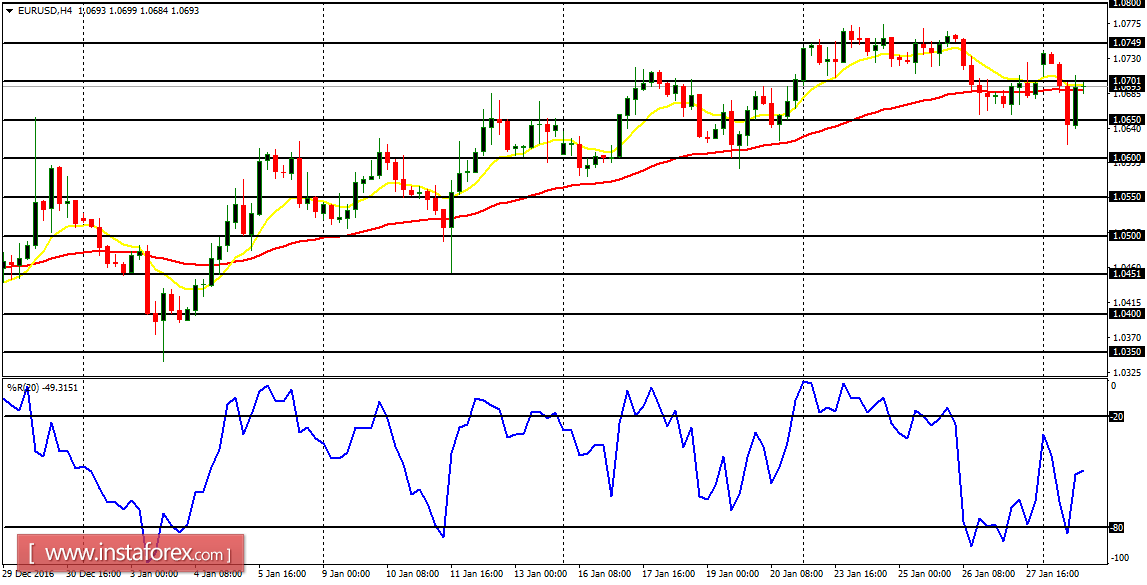Select the 1.0650 level price tag
1147x585 pixels.
coord(1125,118)
